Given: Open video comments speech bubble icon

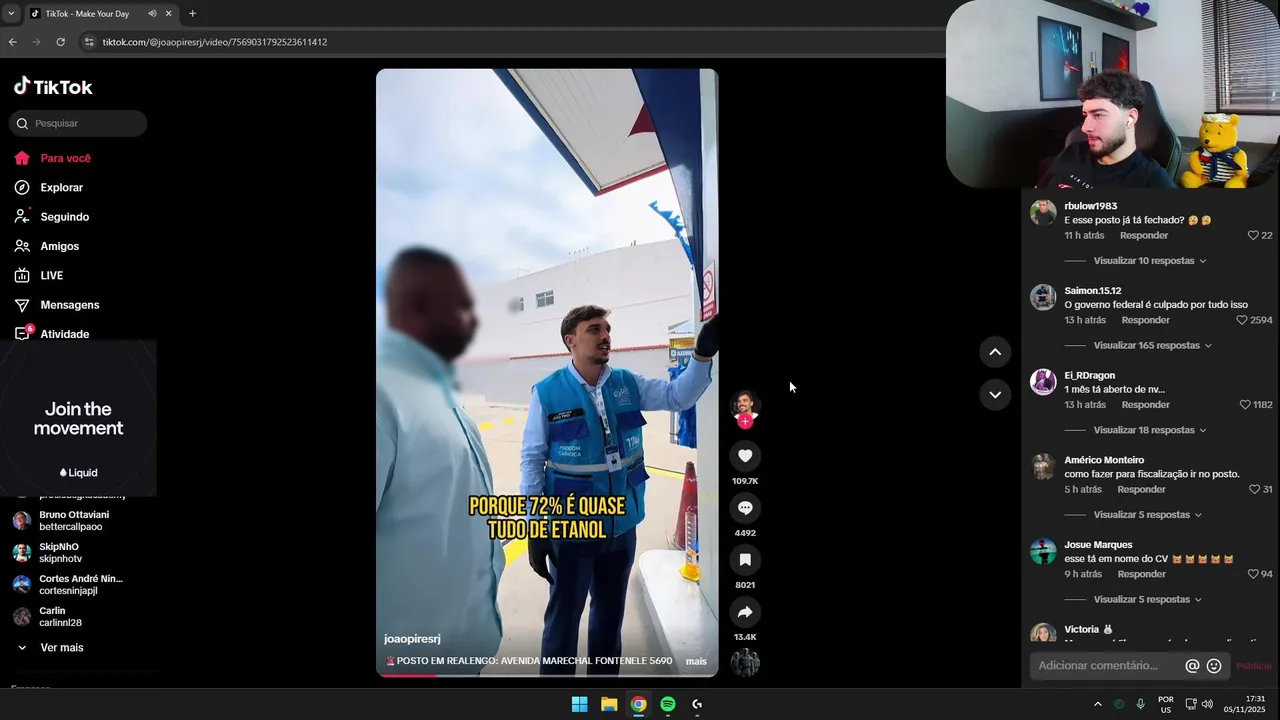Looking at the screenshot, I should [745, 508].
